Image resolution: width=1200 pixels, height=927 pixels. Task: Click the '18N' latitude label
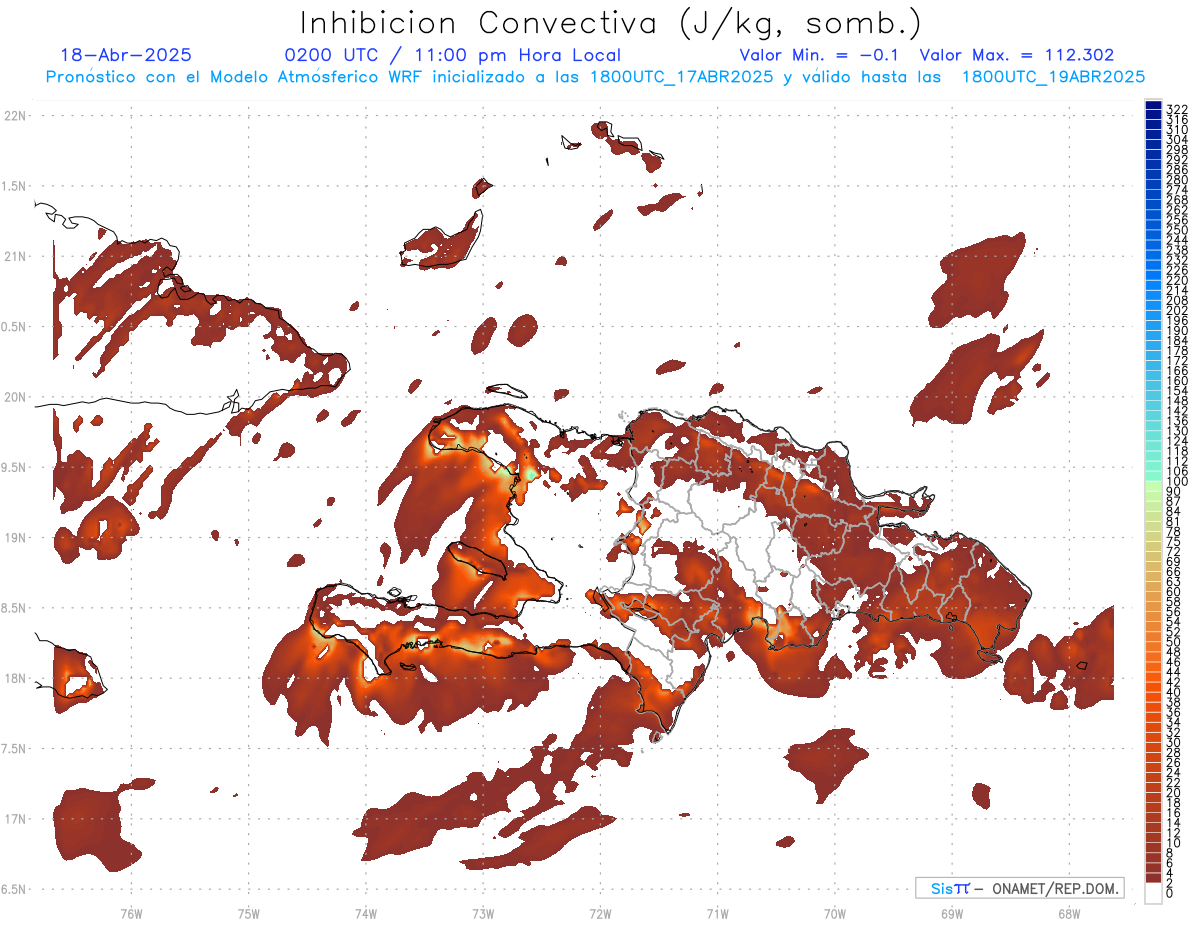15,679
